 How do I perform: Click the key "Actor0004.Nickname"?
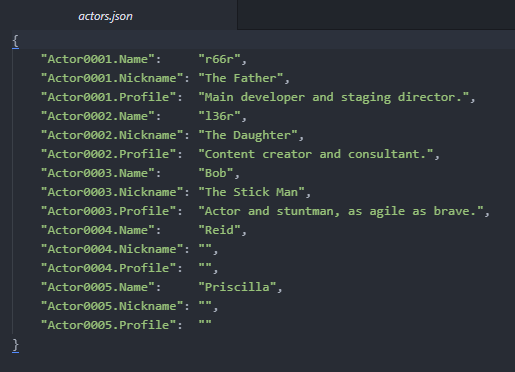112,249
